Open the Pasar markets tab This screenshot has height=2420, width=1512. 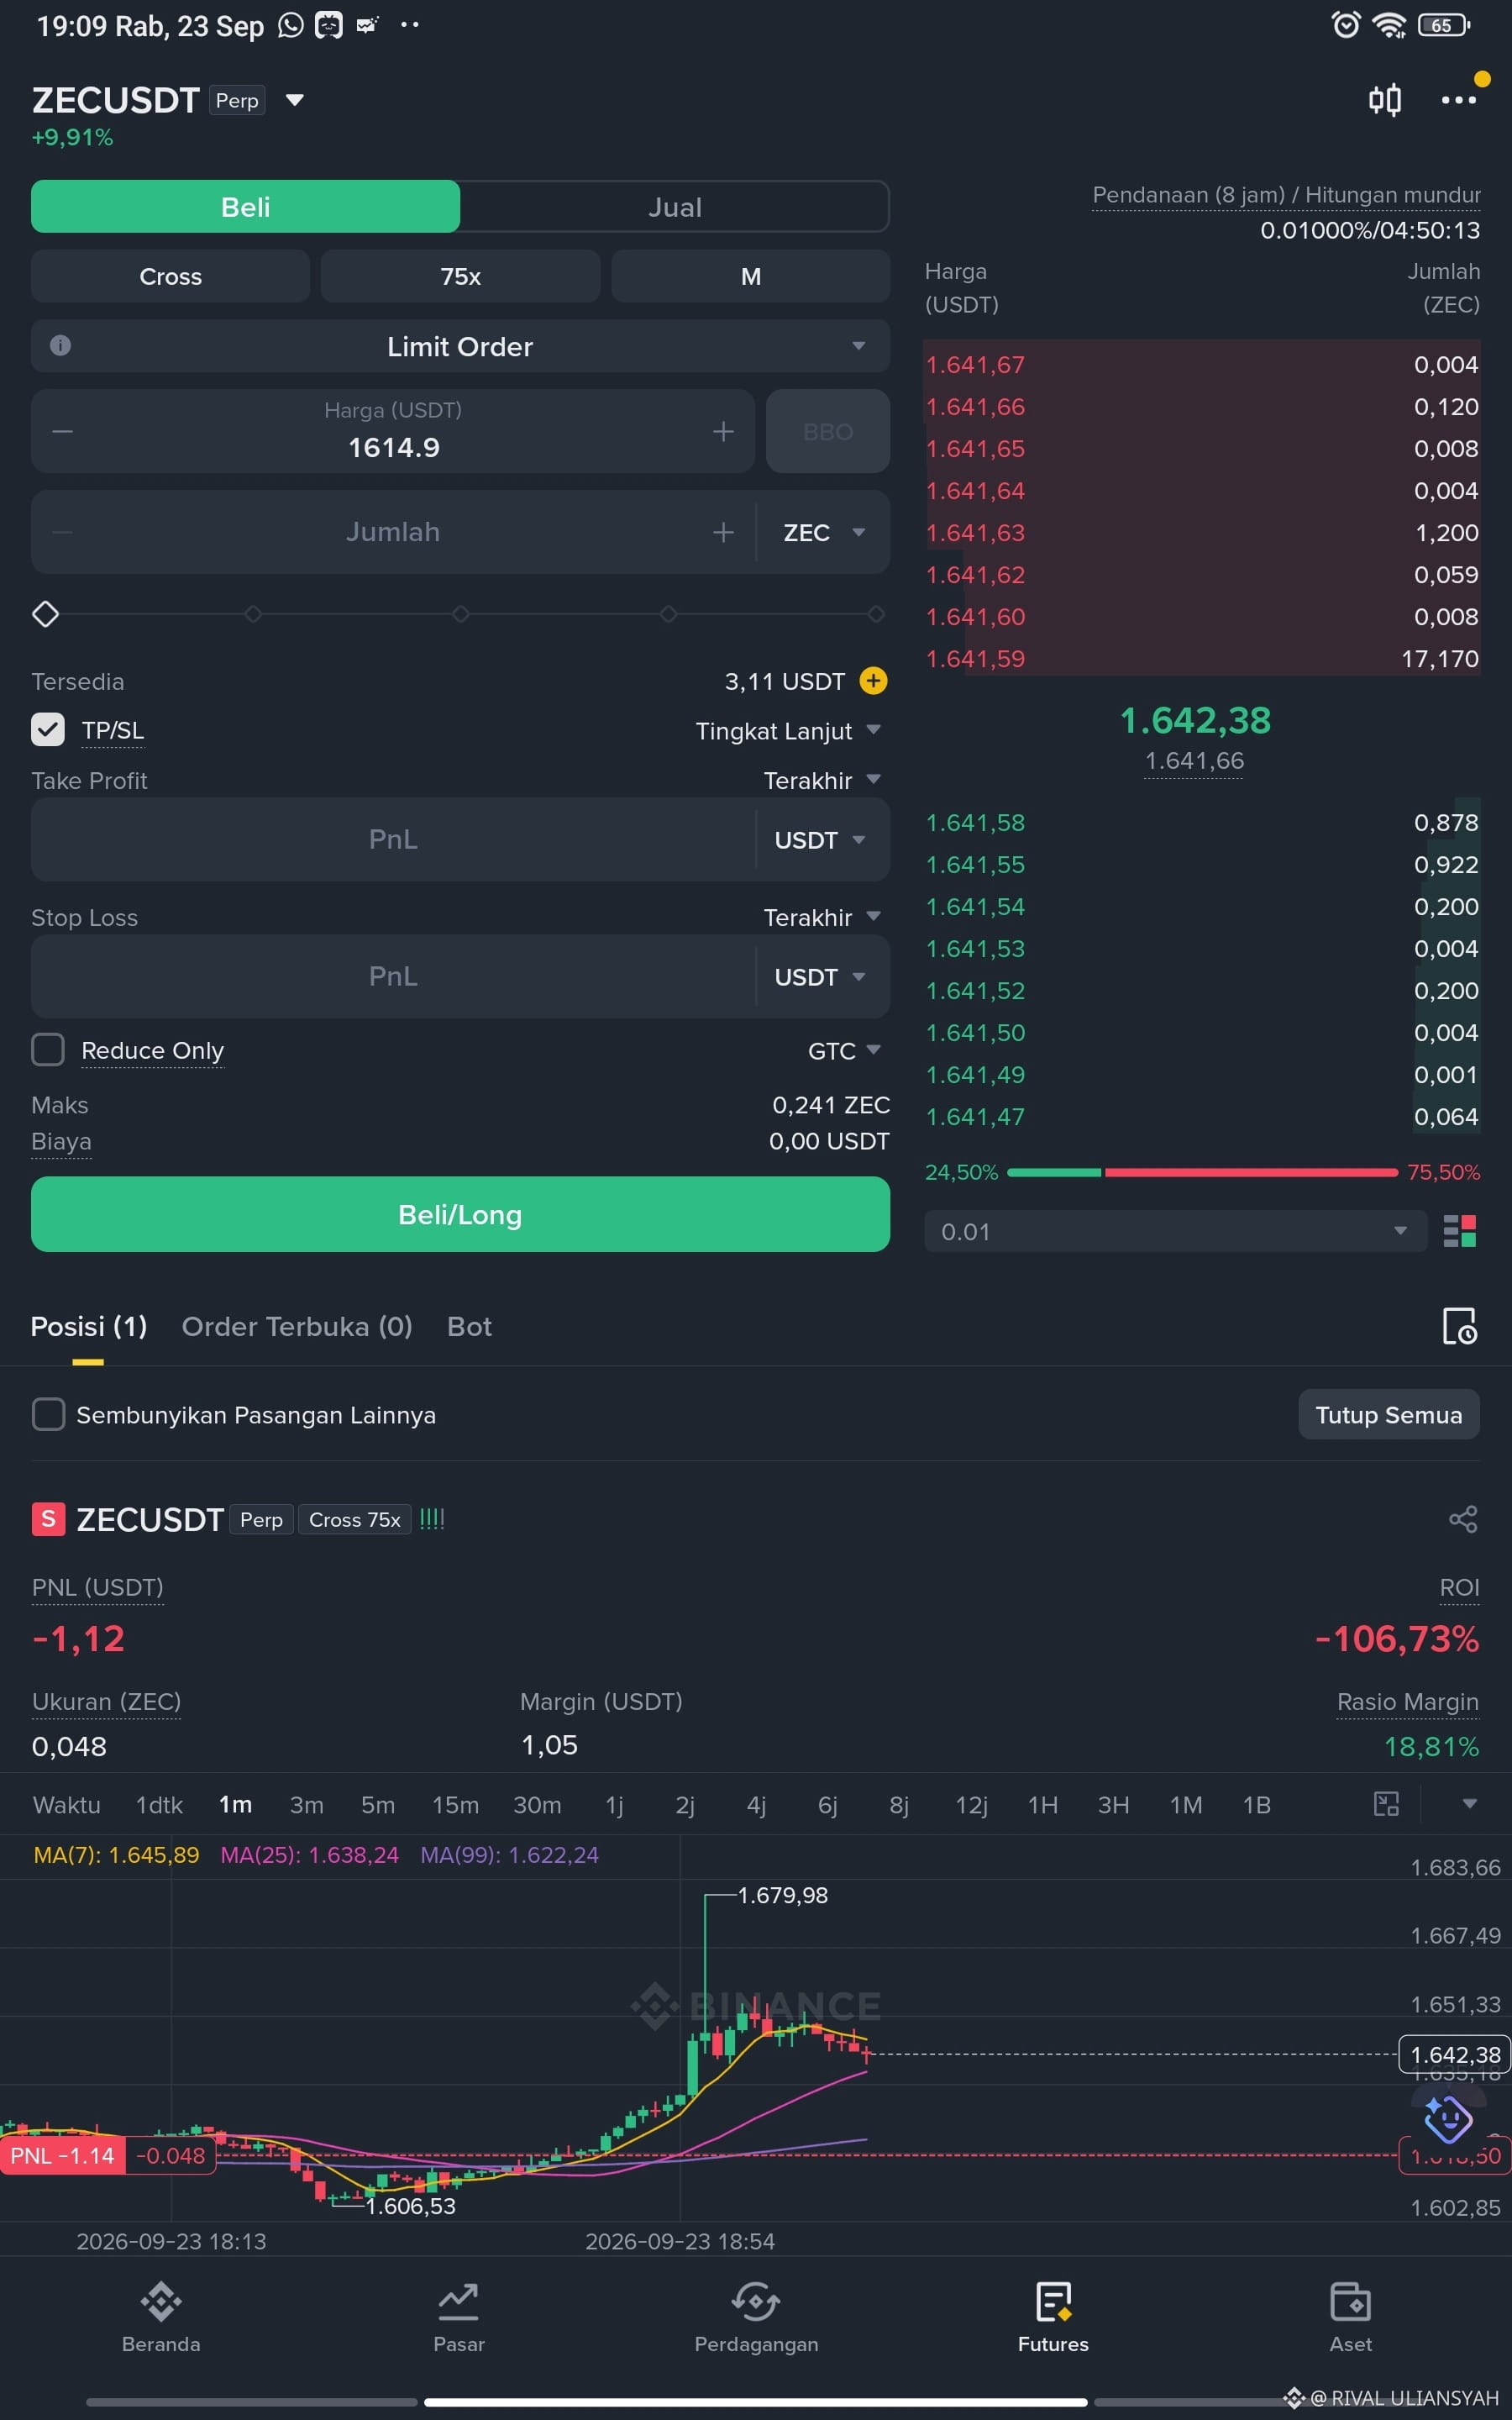459,2317
